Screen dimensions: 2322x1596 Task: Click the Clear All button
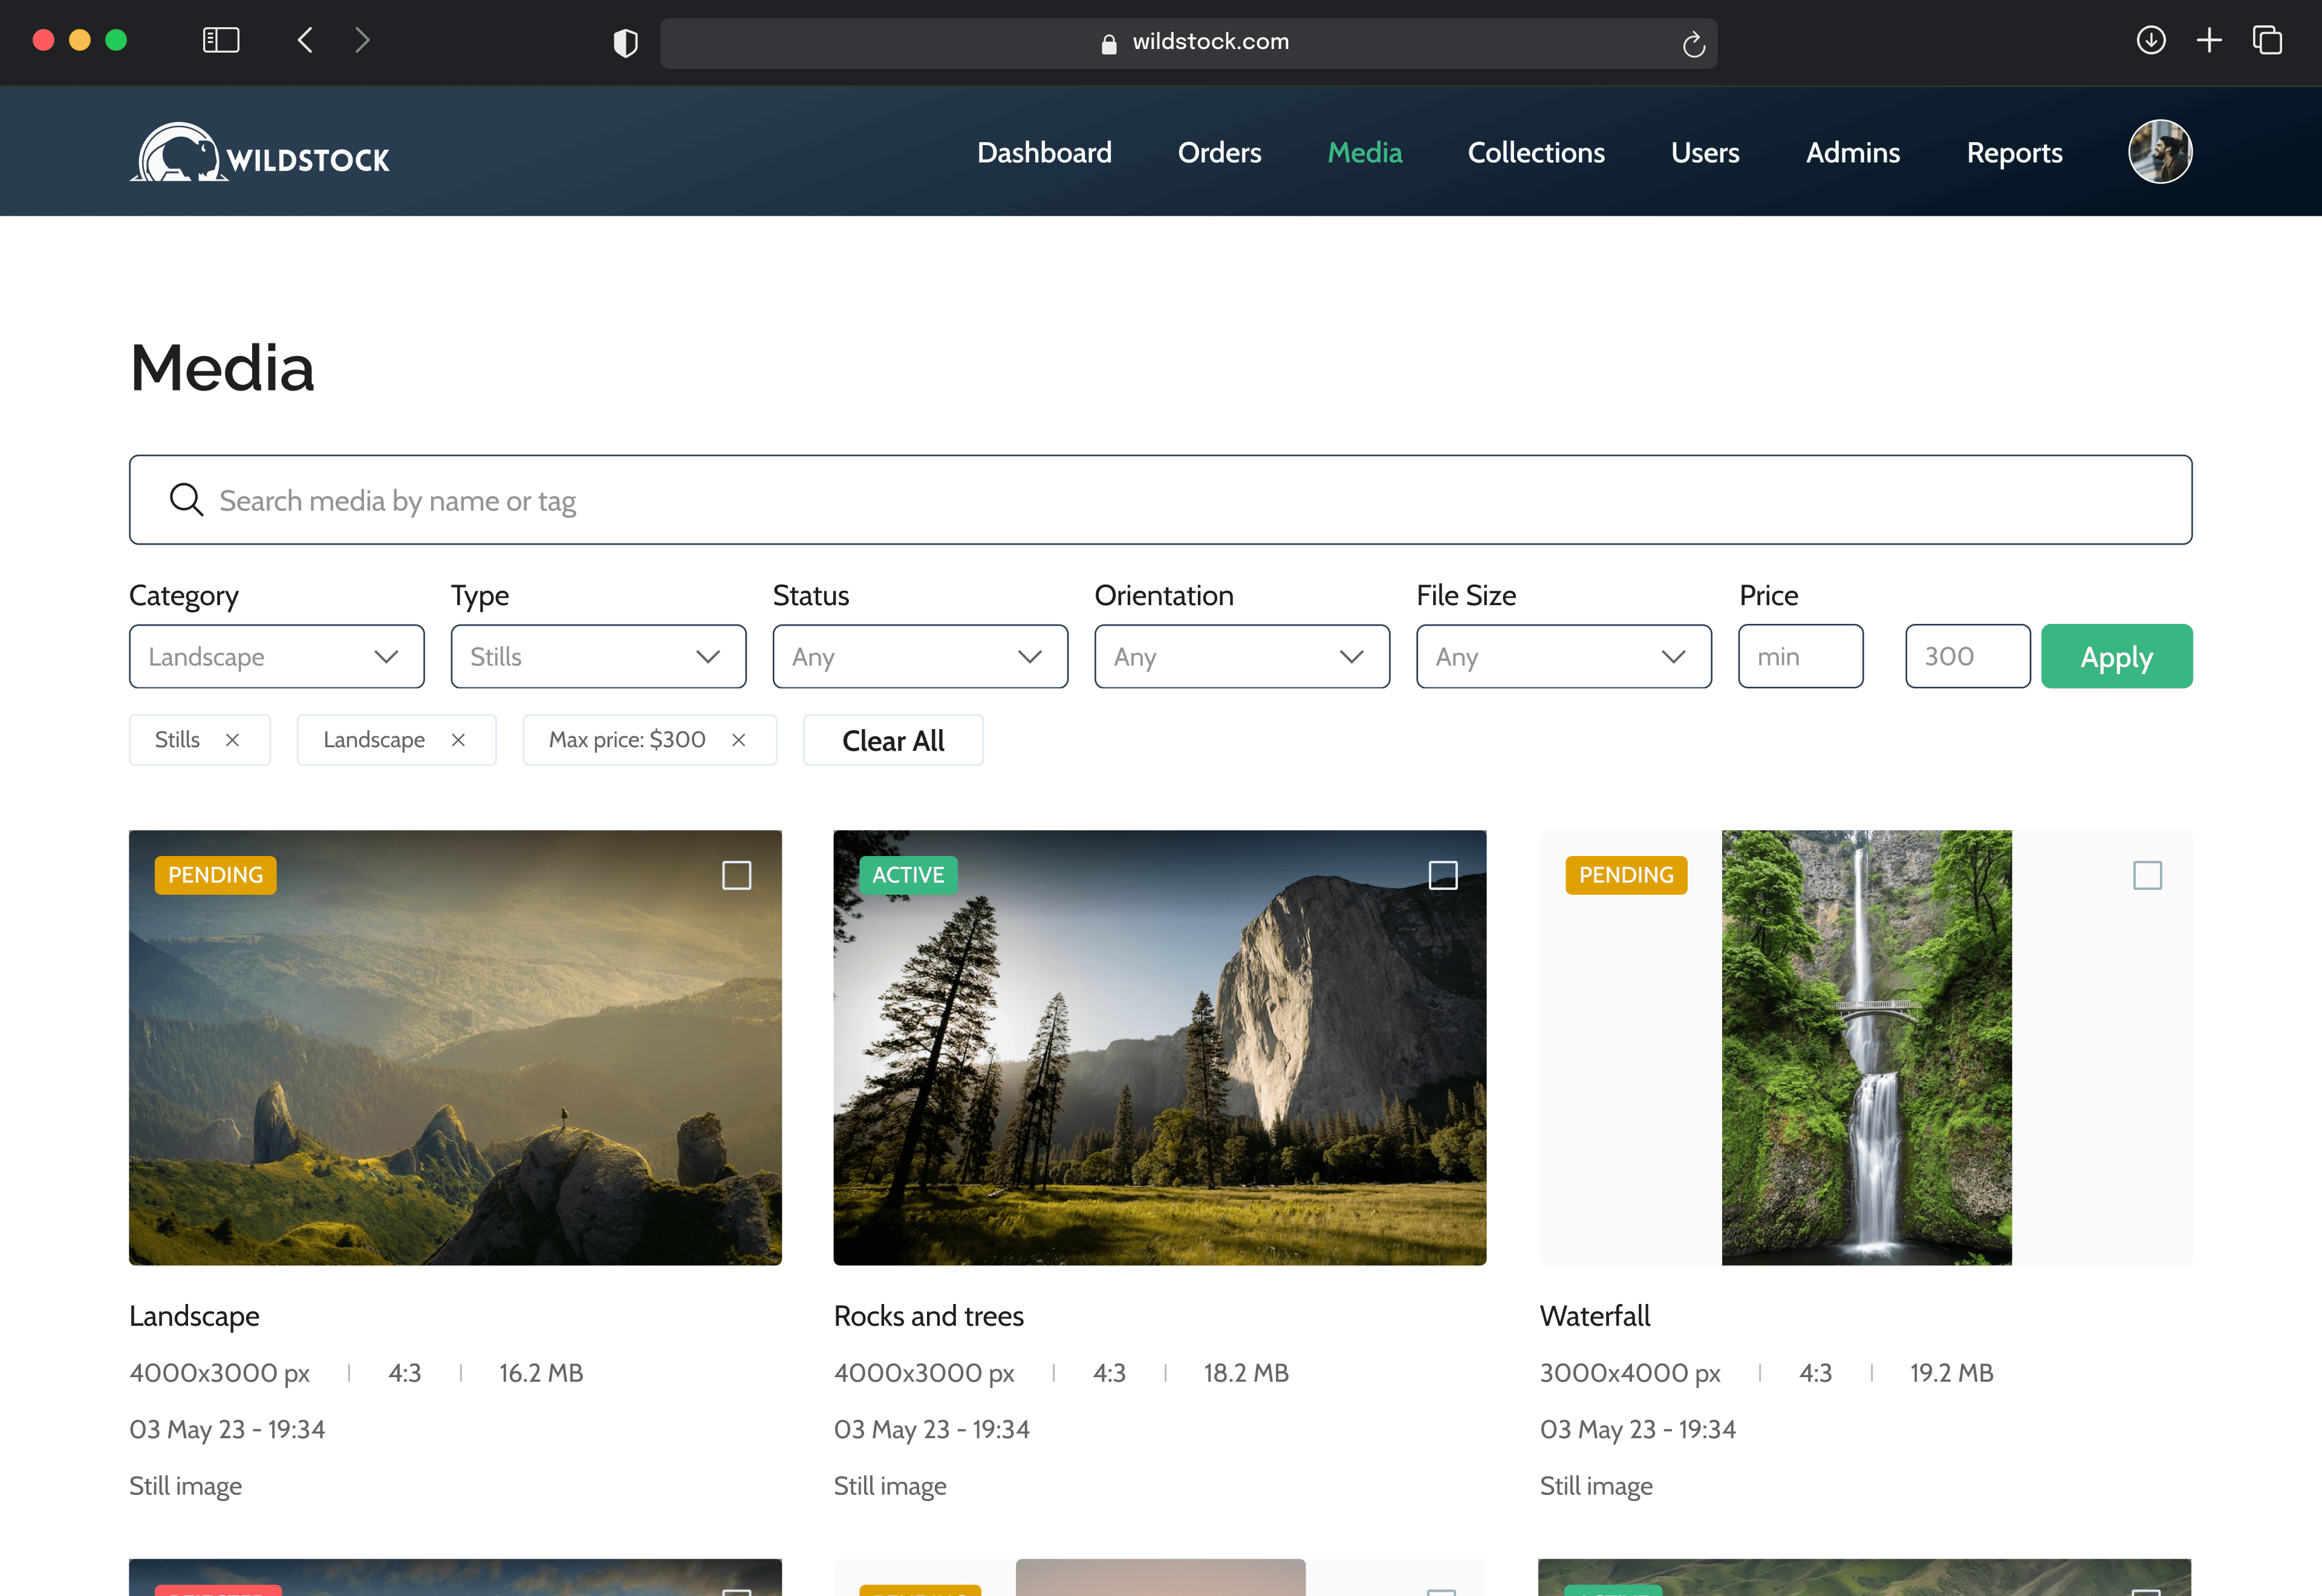892,741
